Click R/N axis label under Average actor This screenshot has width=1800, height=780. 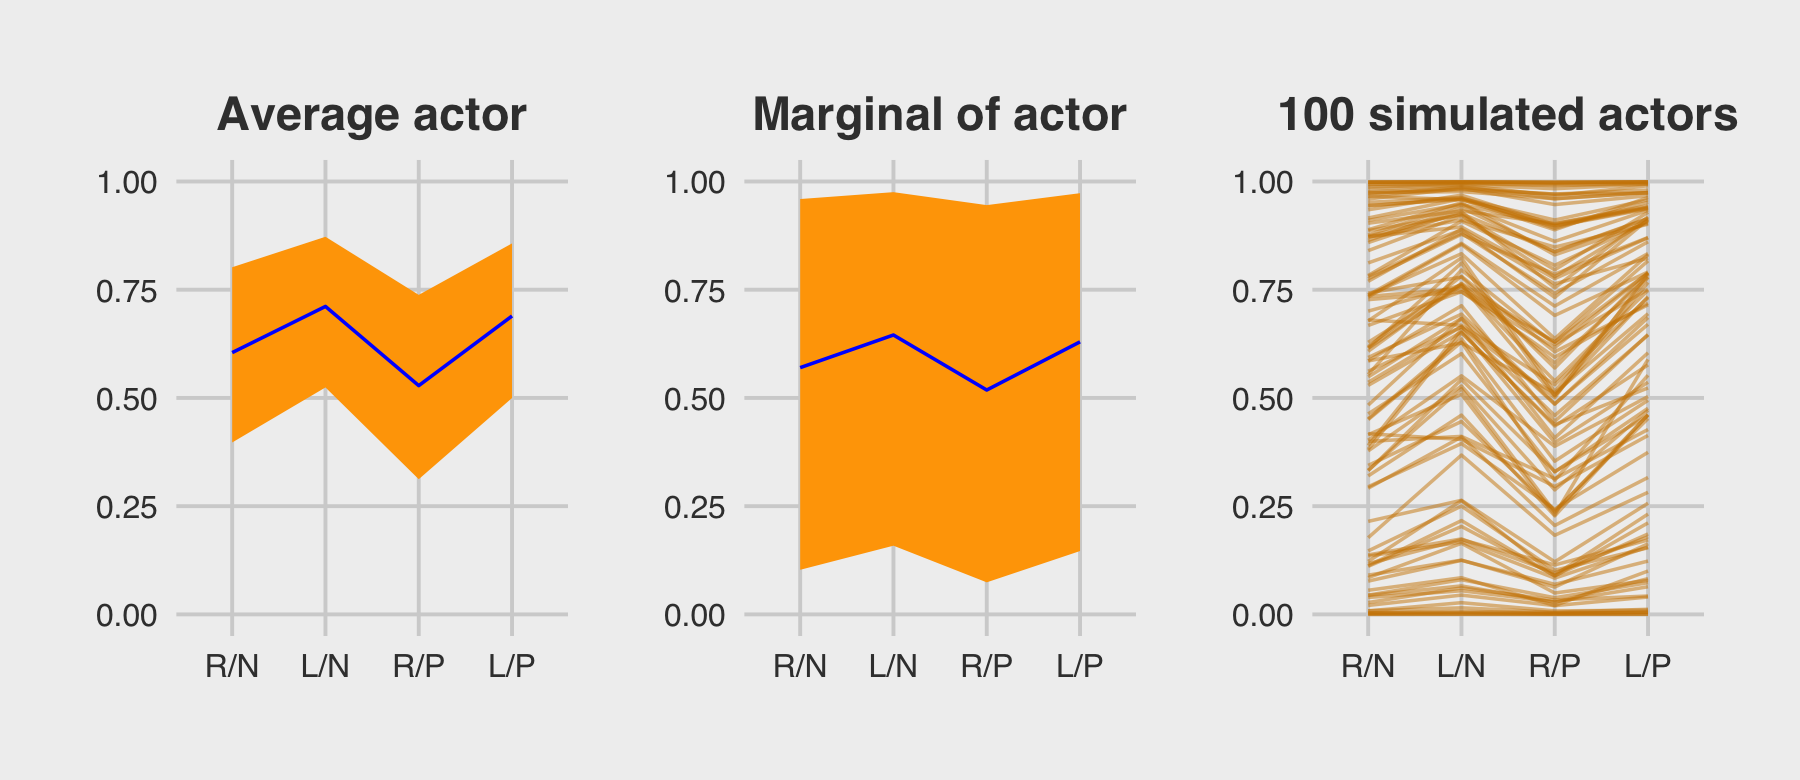tap(232, 666)
